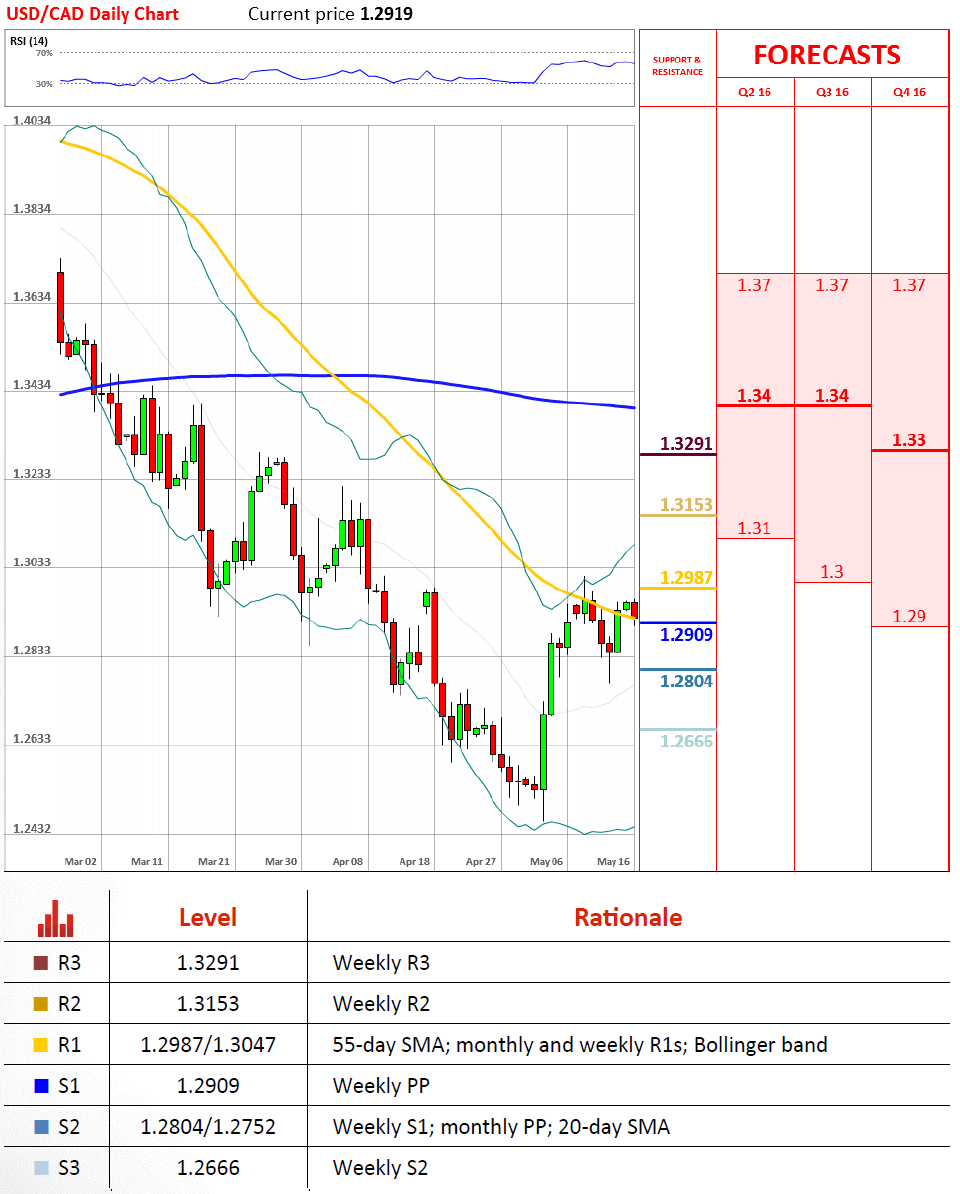Click the 'Level' table column header
The width and height of the screenshot is (960, 1194).
point(208,917)
